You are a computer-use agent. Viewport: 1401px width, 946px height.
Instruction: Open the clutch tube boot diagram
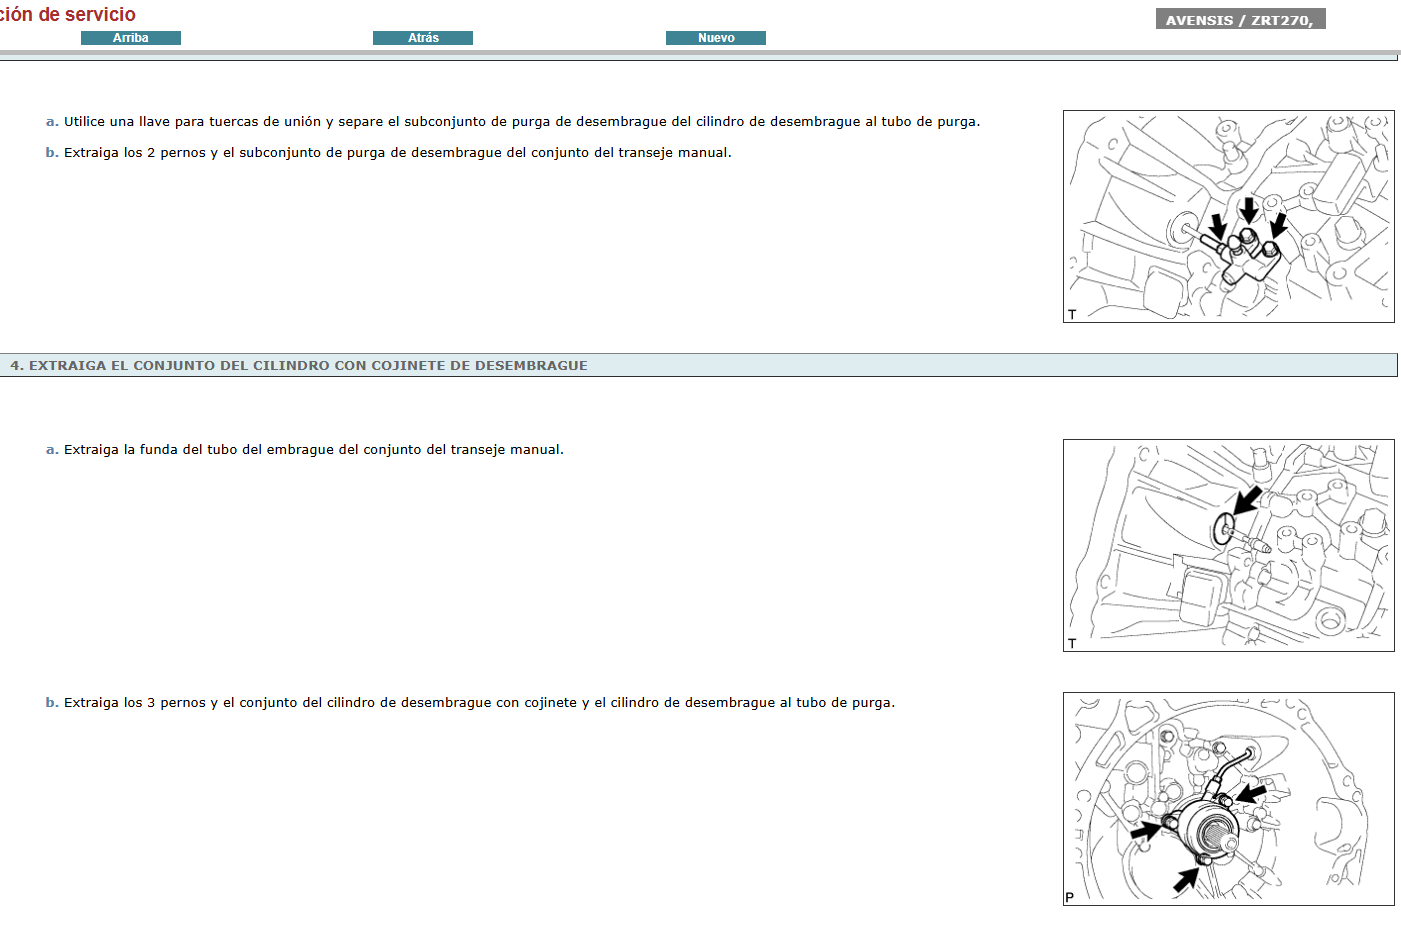[x=1228, y=545]
